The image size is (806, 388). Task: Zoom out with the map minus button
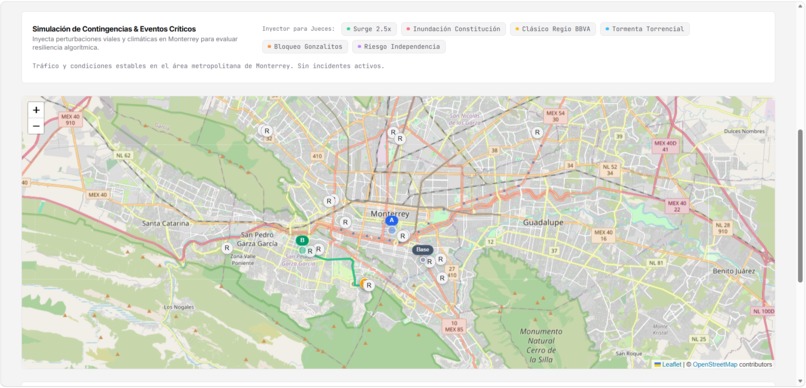tap(36, 126)
